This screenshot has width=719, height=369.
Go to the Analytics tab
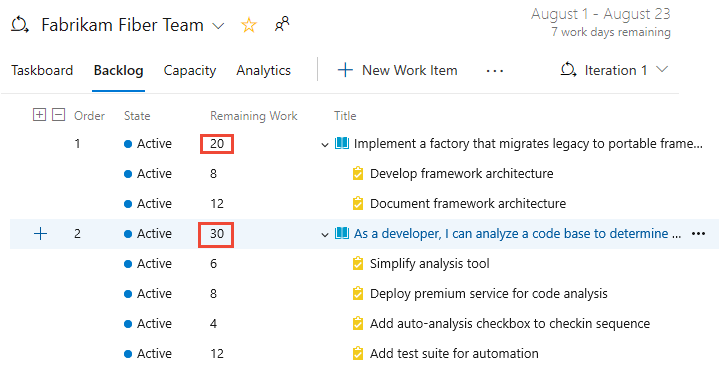tap(264, 71)
